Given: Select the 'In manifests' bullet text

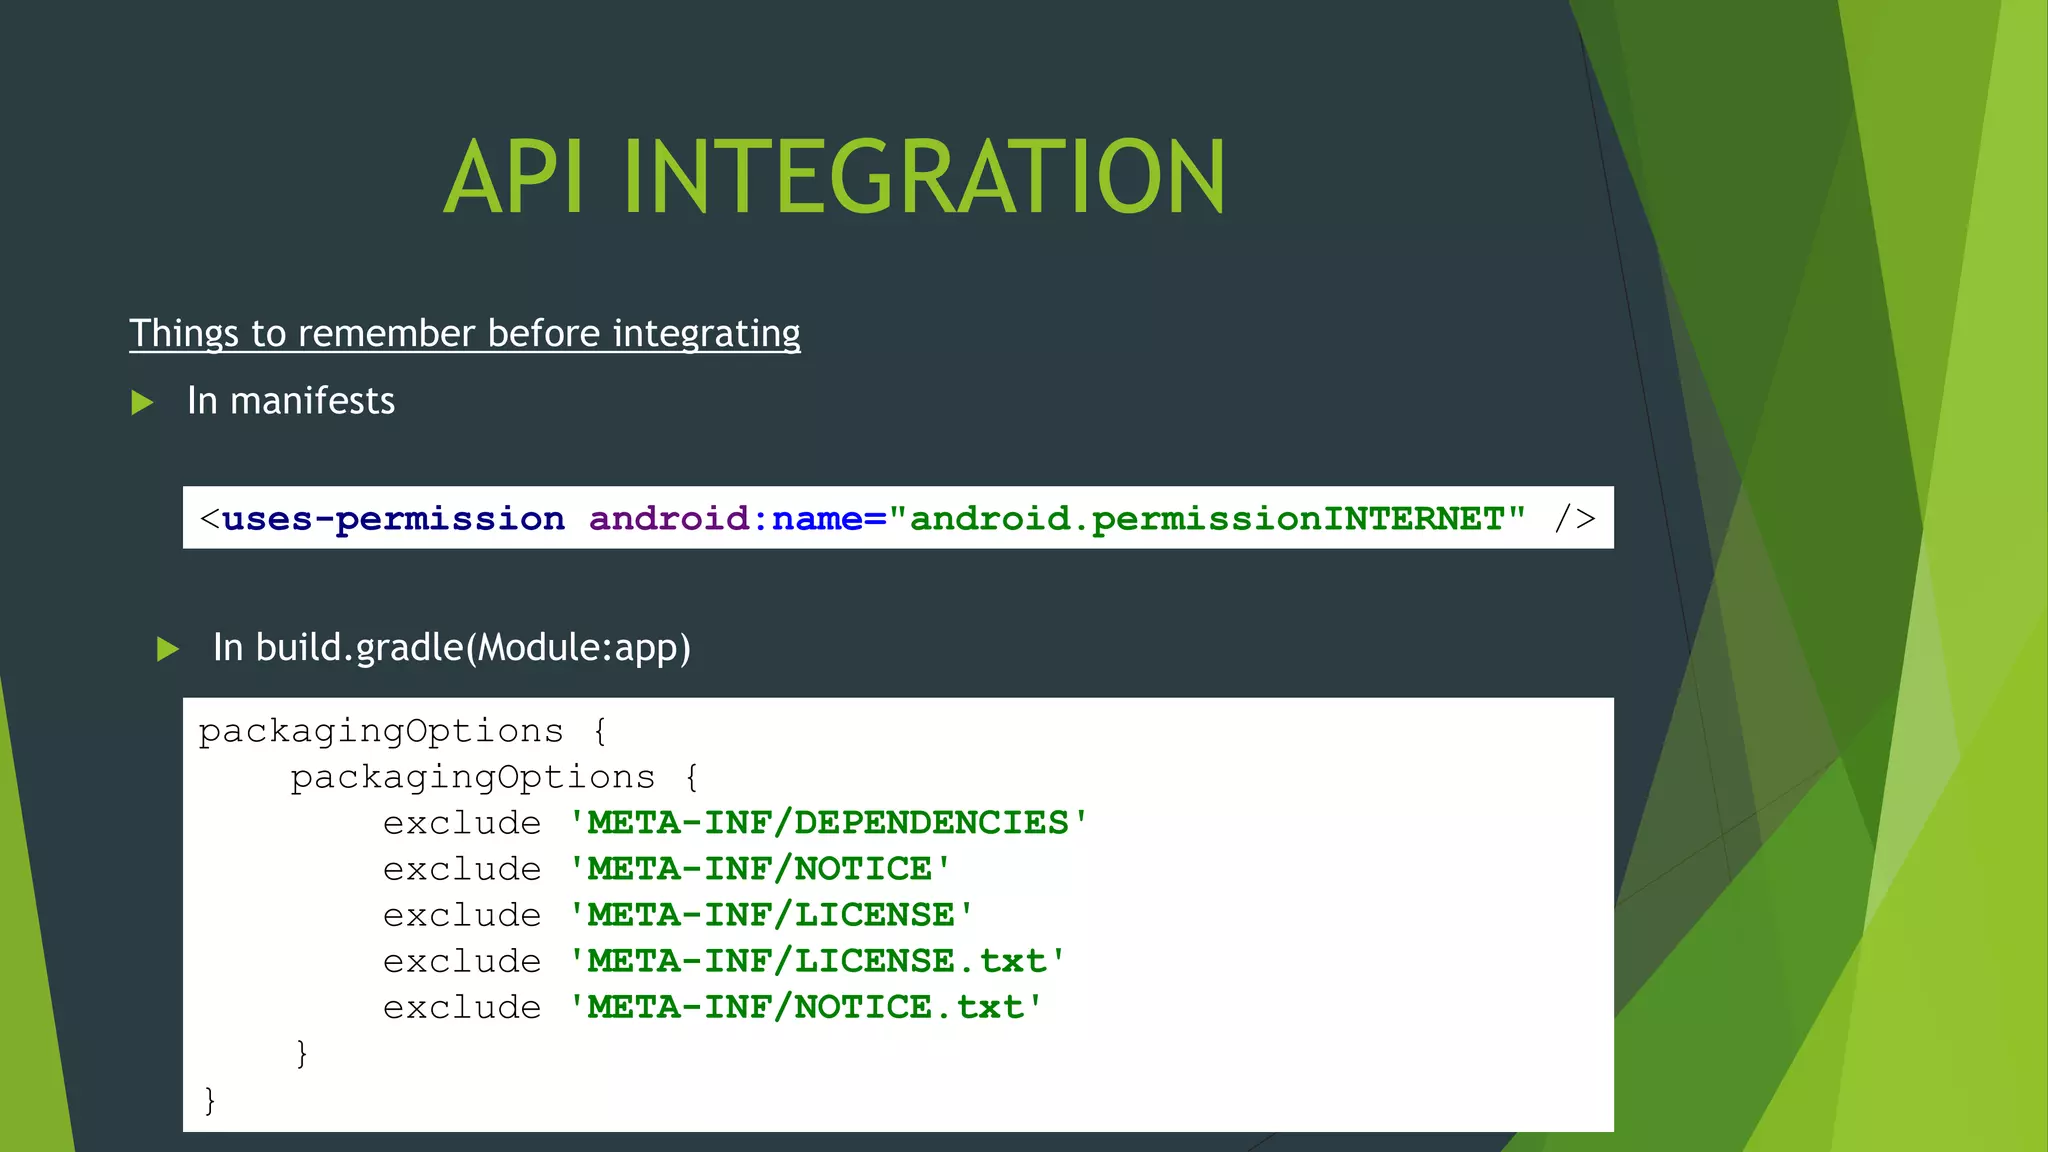Looking at the screenshot, I should coord(291,401).
